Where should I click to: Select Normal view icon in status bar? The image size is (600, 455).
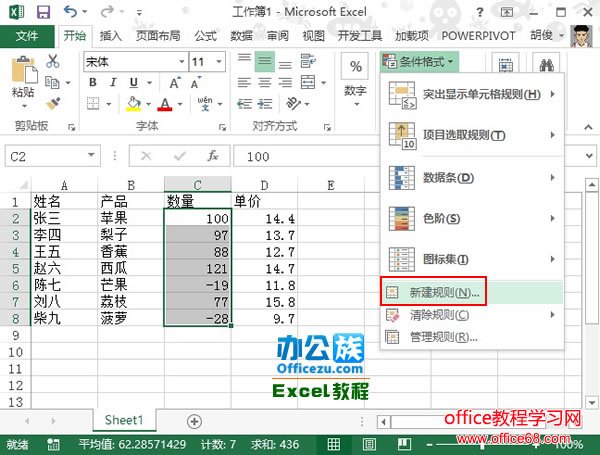[x=334, y=444]
